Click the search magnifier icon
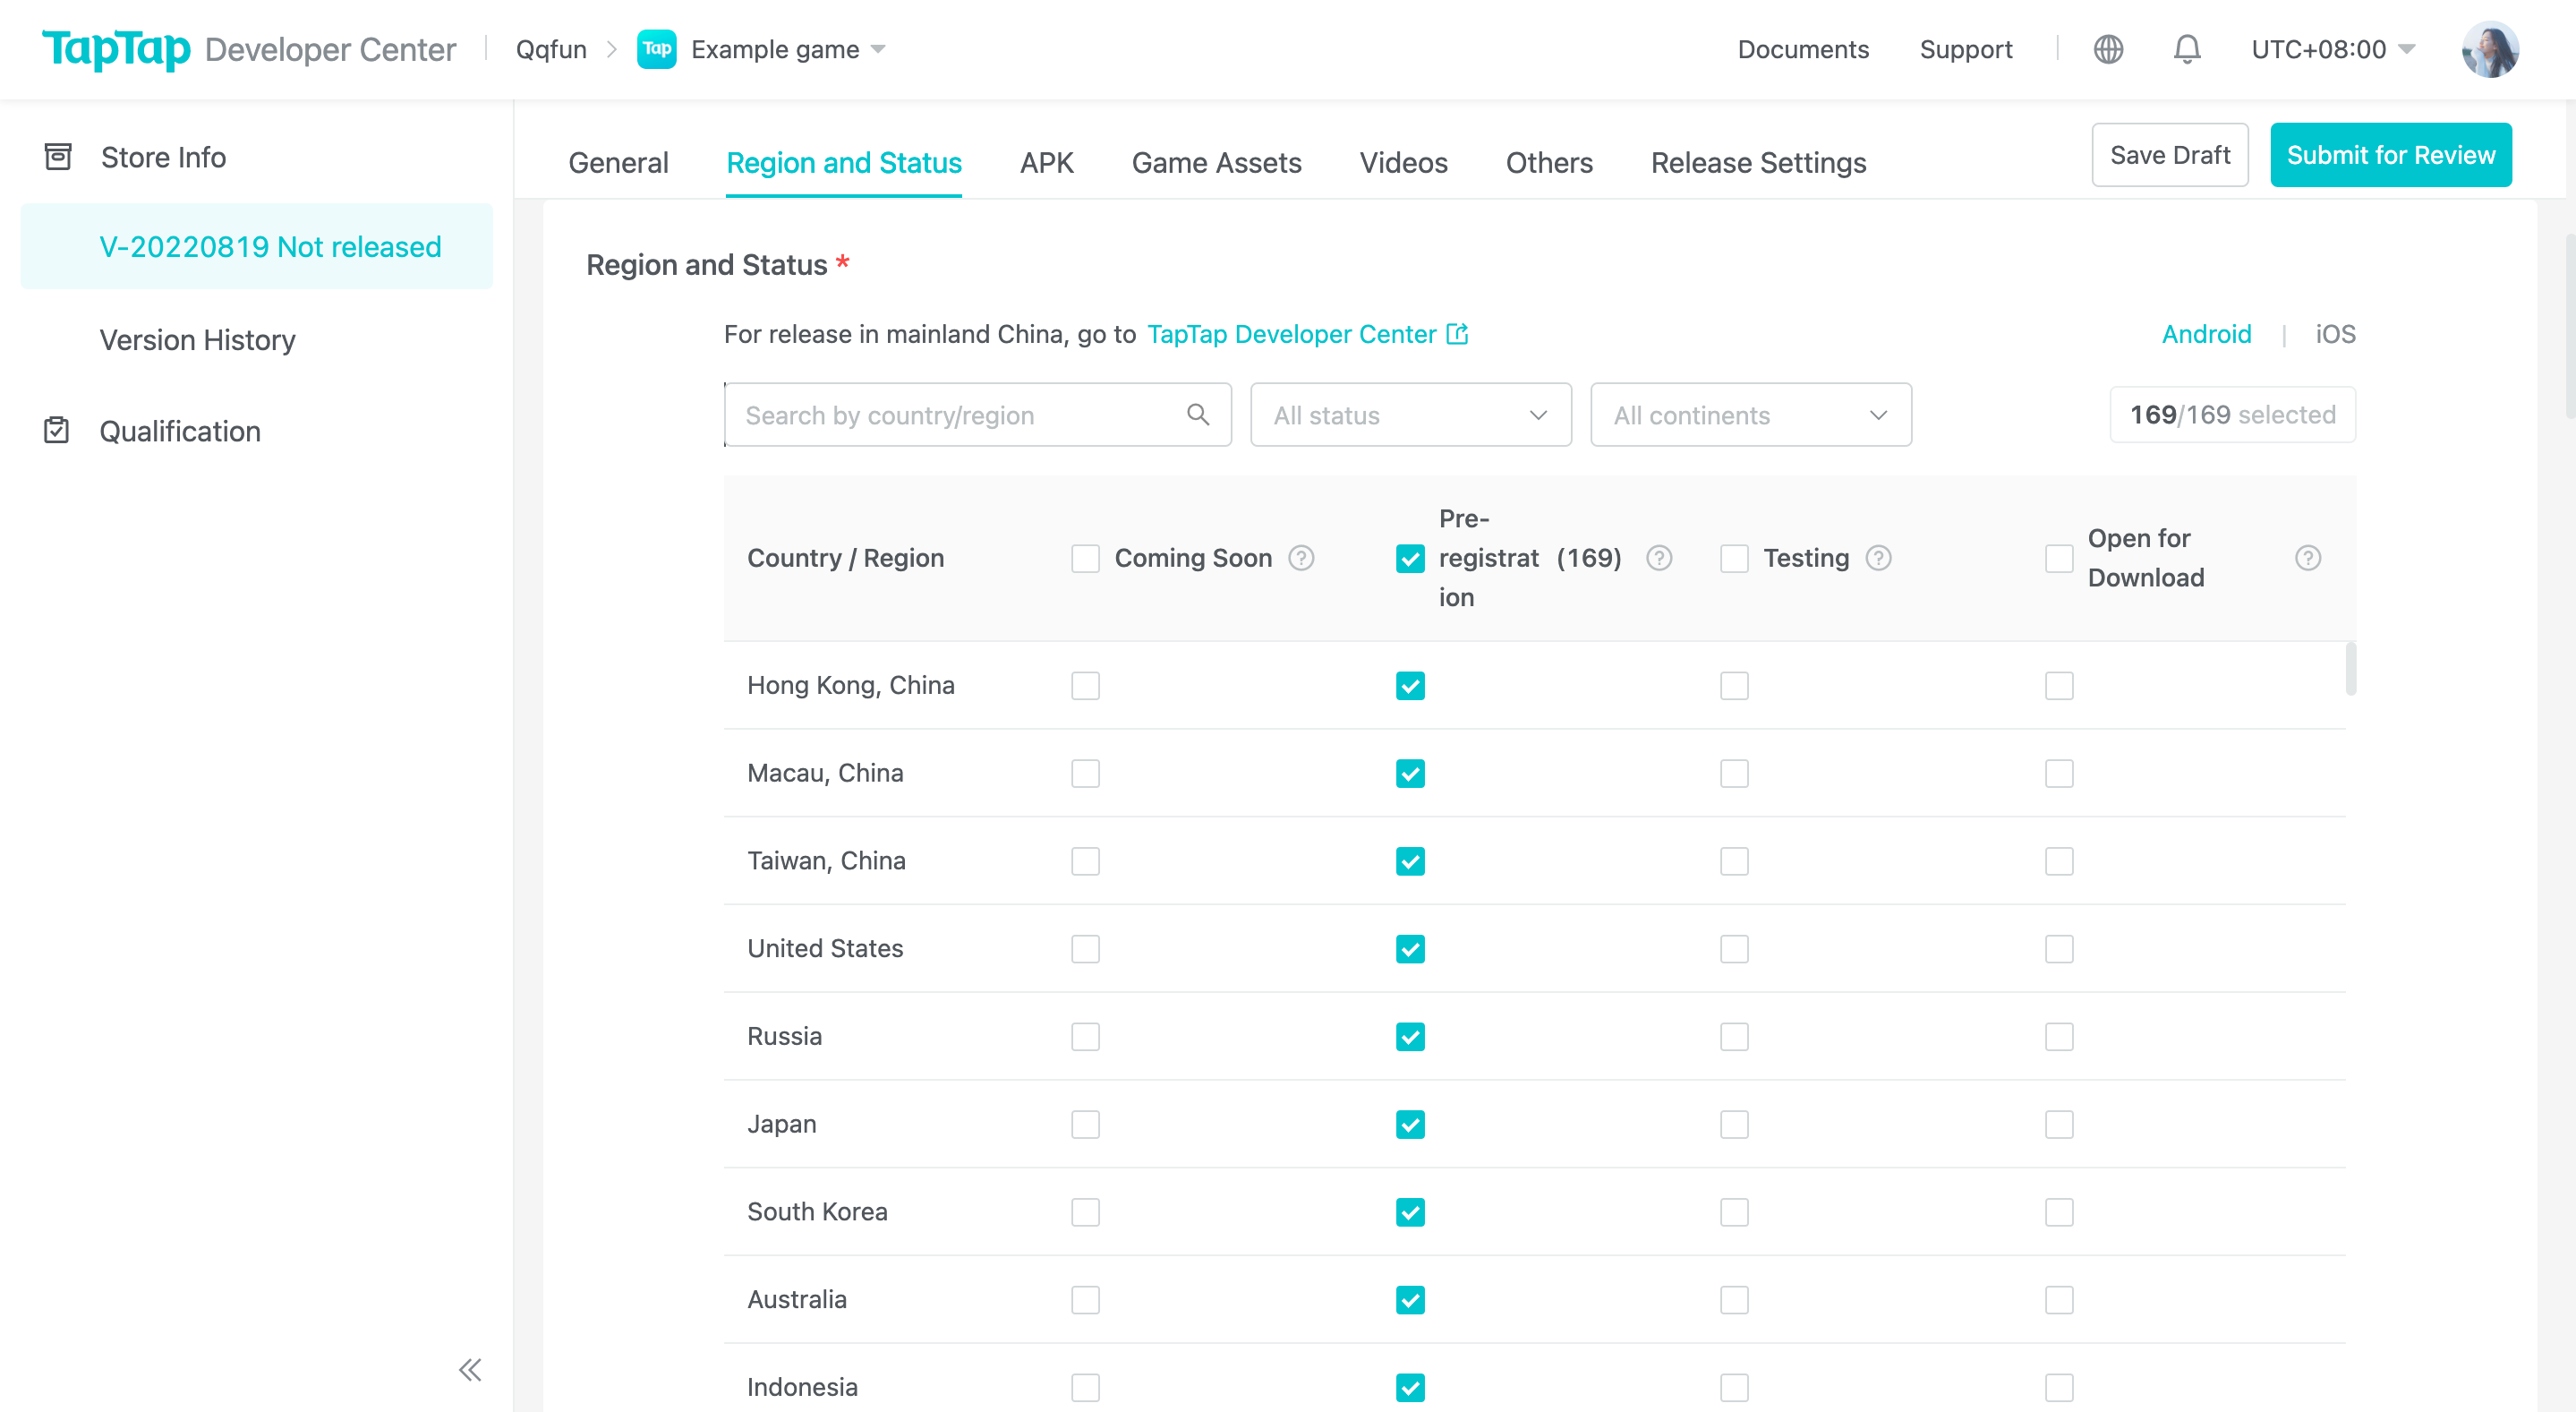This screenshot has width=2576, height=1412. pyautogui.click(x=1198, y=415)
